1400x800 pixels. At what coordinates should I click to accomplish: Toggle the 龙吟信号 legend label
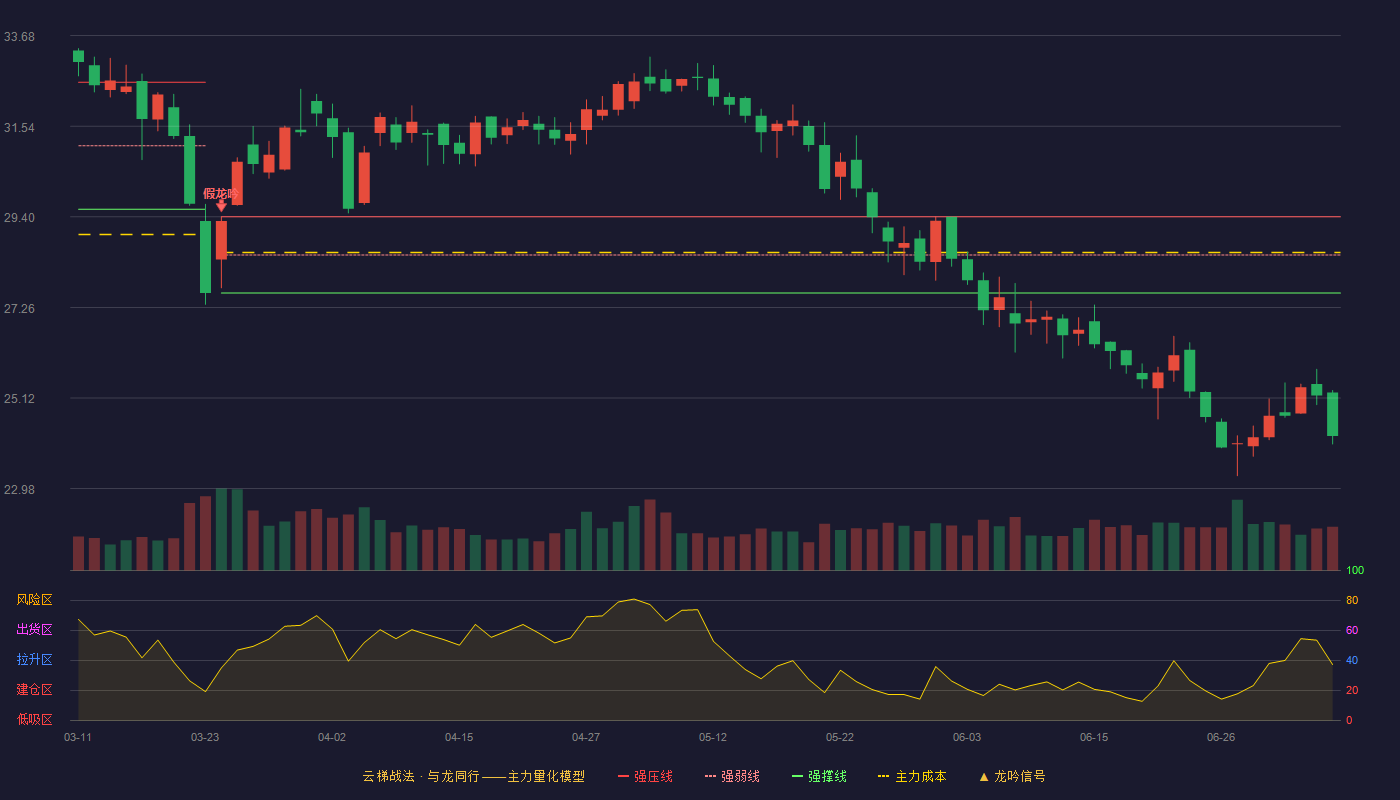[1019, 776]
